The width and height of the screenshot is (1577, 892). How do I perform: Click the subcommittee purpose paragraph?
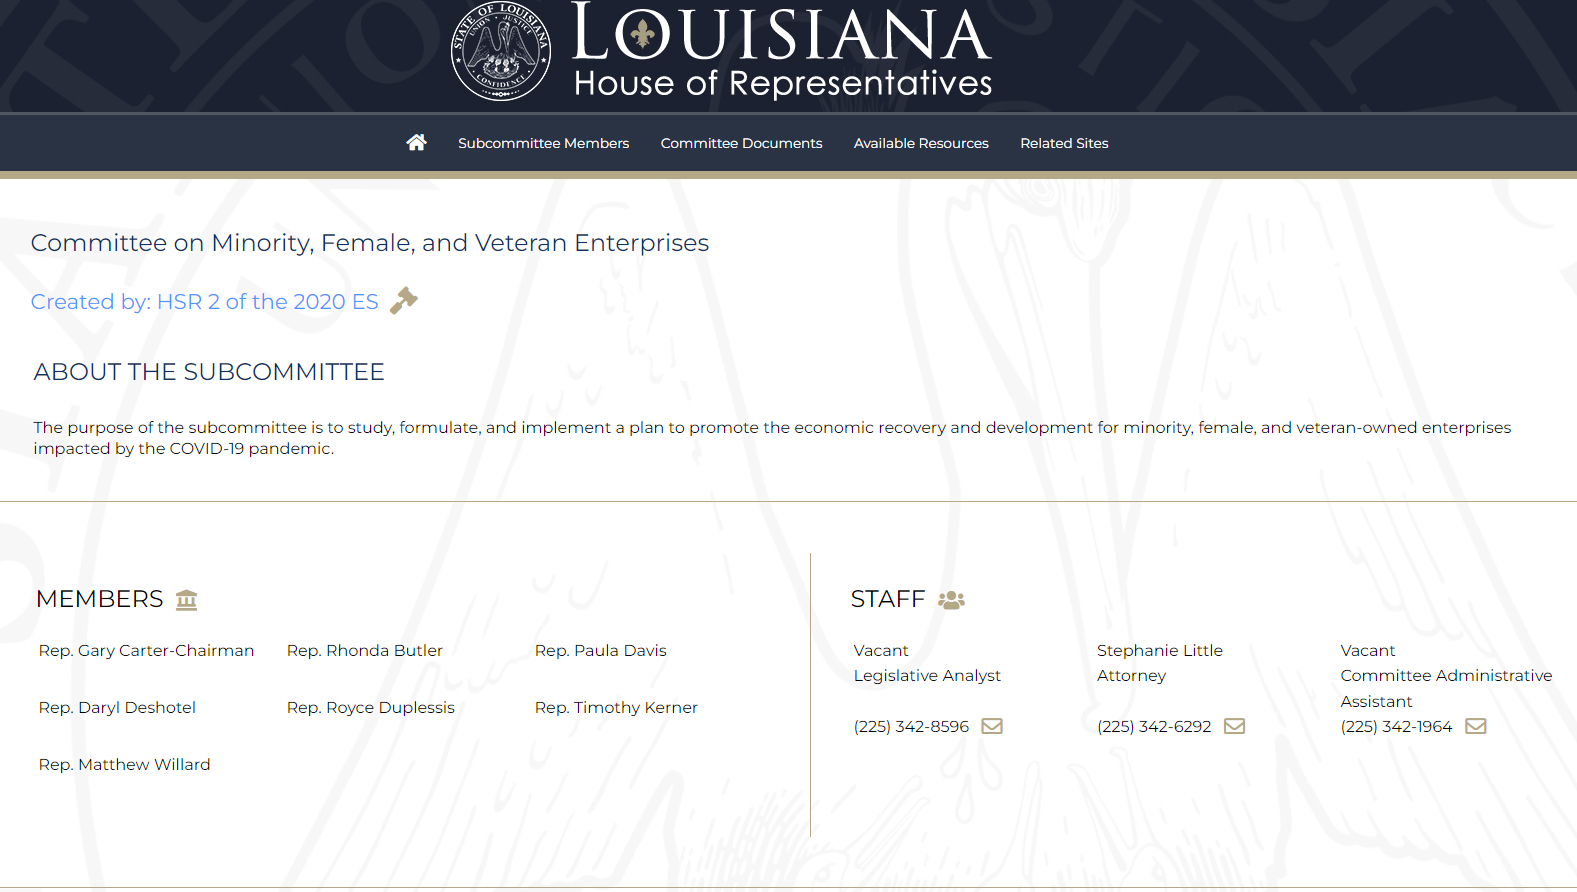pyautogui.click(x=772, y=438)
